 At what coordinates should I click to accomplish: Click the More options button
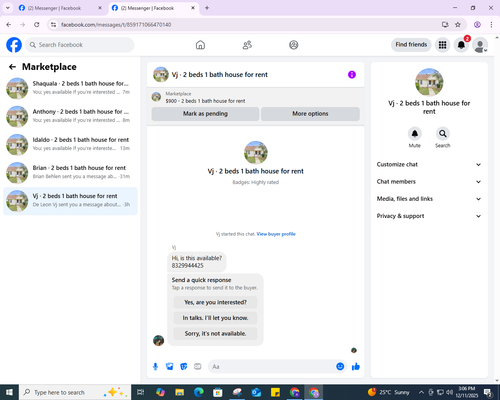point(310,114)
